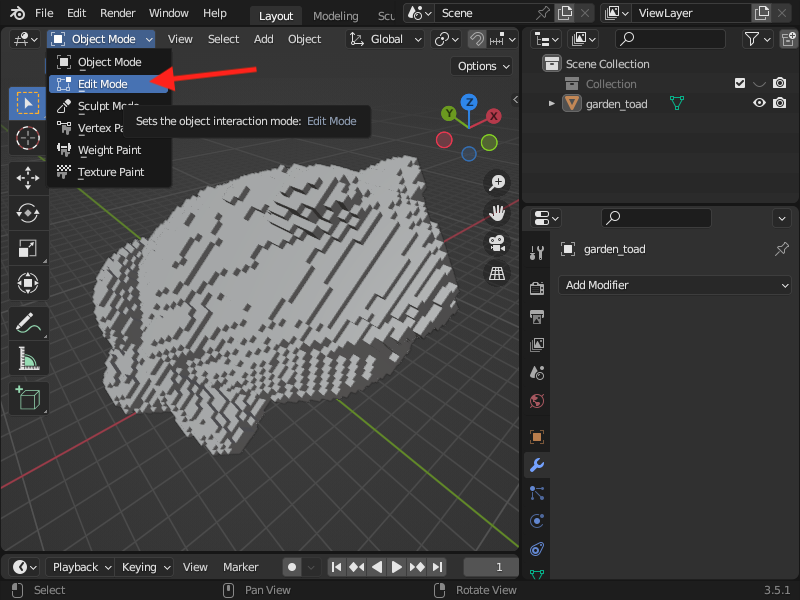Screen dimensions: 800x600
Task: Hide garden_toad using the eye icon
Action: [759, 103]
